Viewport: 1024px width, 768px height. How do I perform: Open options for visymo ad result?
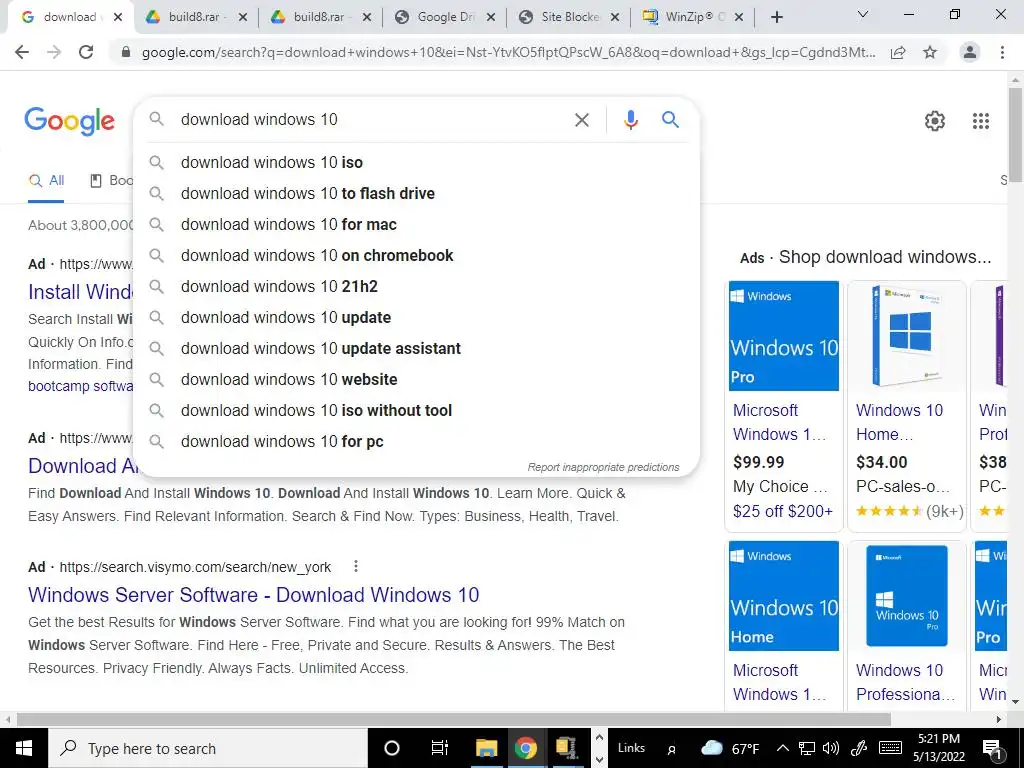(356, 566)
